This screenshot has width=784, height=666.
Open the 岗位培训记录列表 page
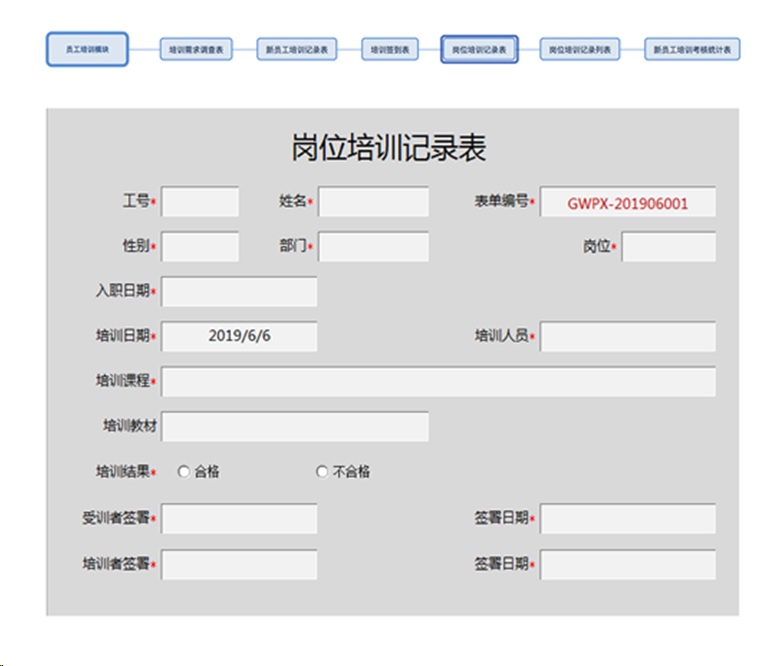click(x=580, y=49)
